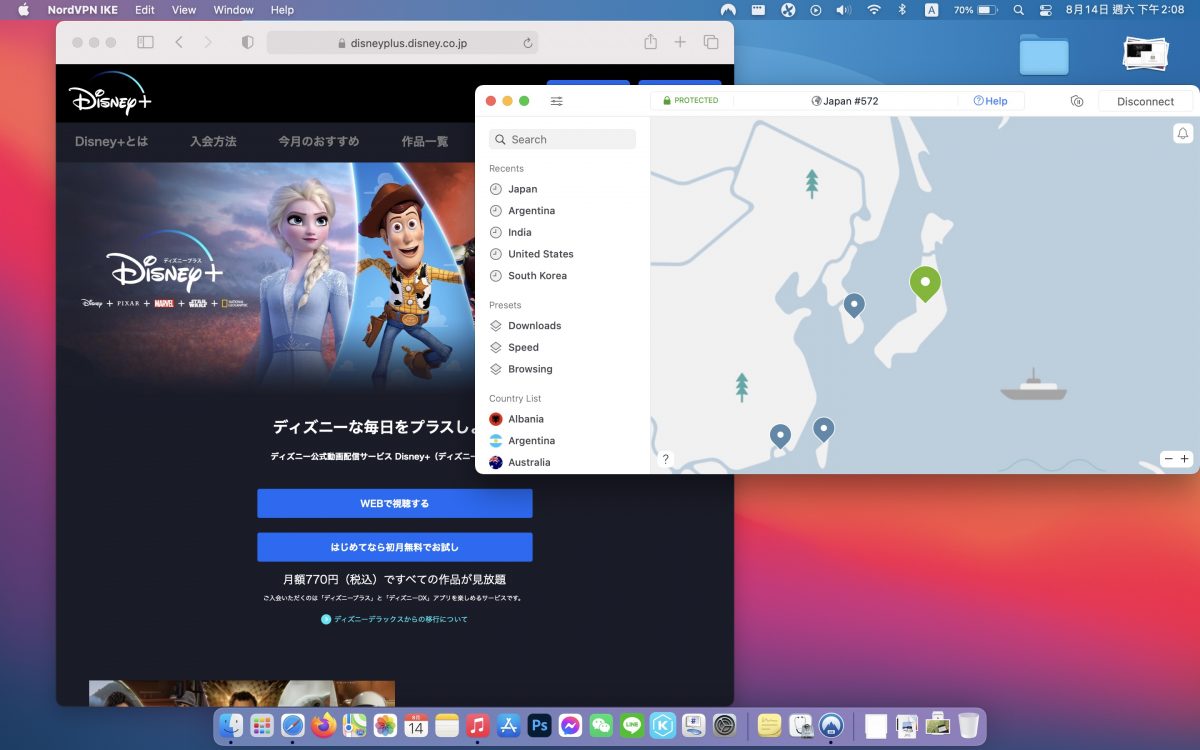Viewport: 1200px width, 750px height.
Task: Click the Disconnect button in NordVPN
Action: (x=1145, y=101)
